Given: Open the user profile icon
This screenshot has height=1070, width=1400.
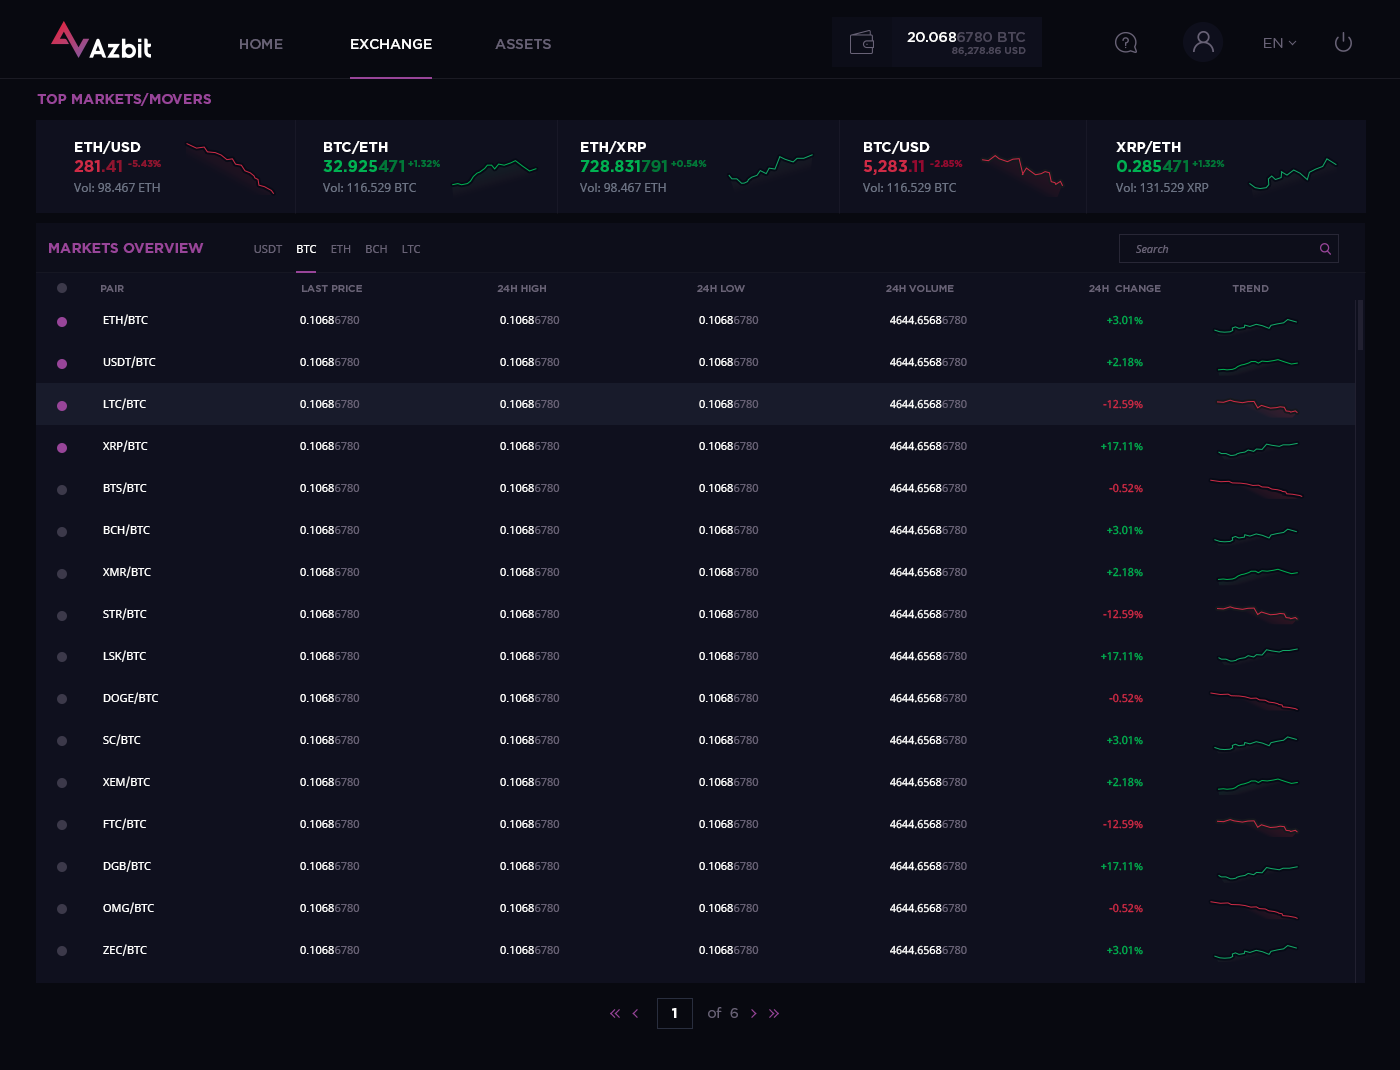Looking at the screenshot, I should [1203, 42].
